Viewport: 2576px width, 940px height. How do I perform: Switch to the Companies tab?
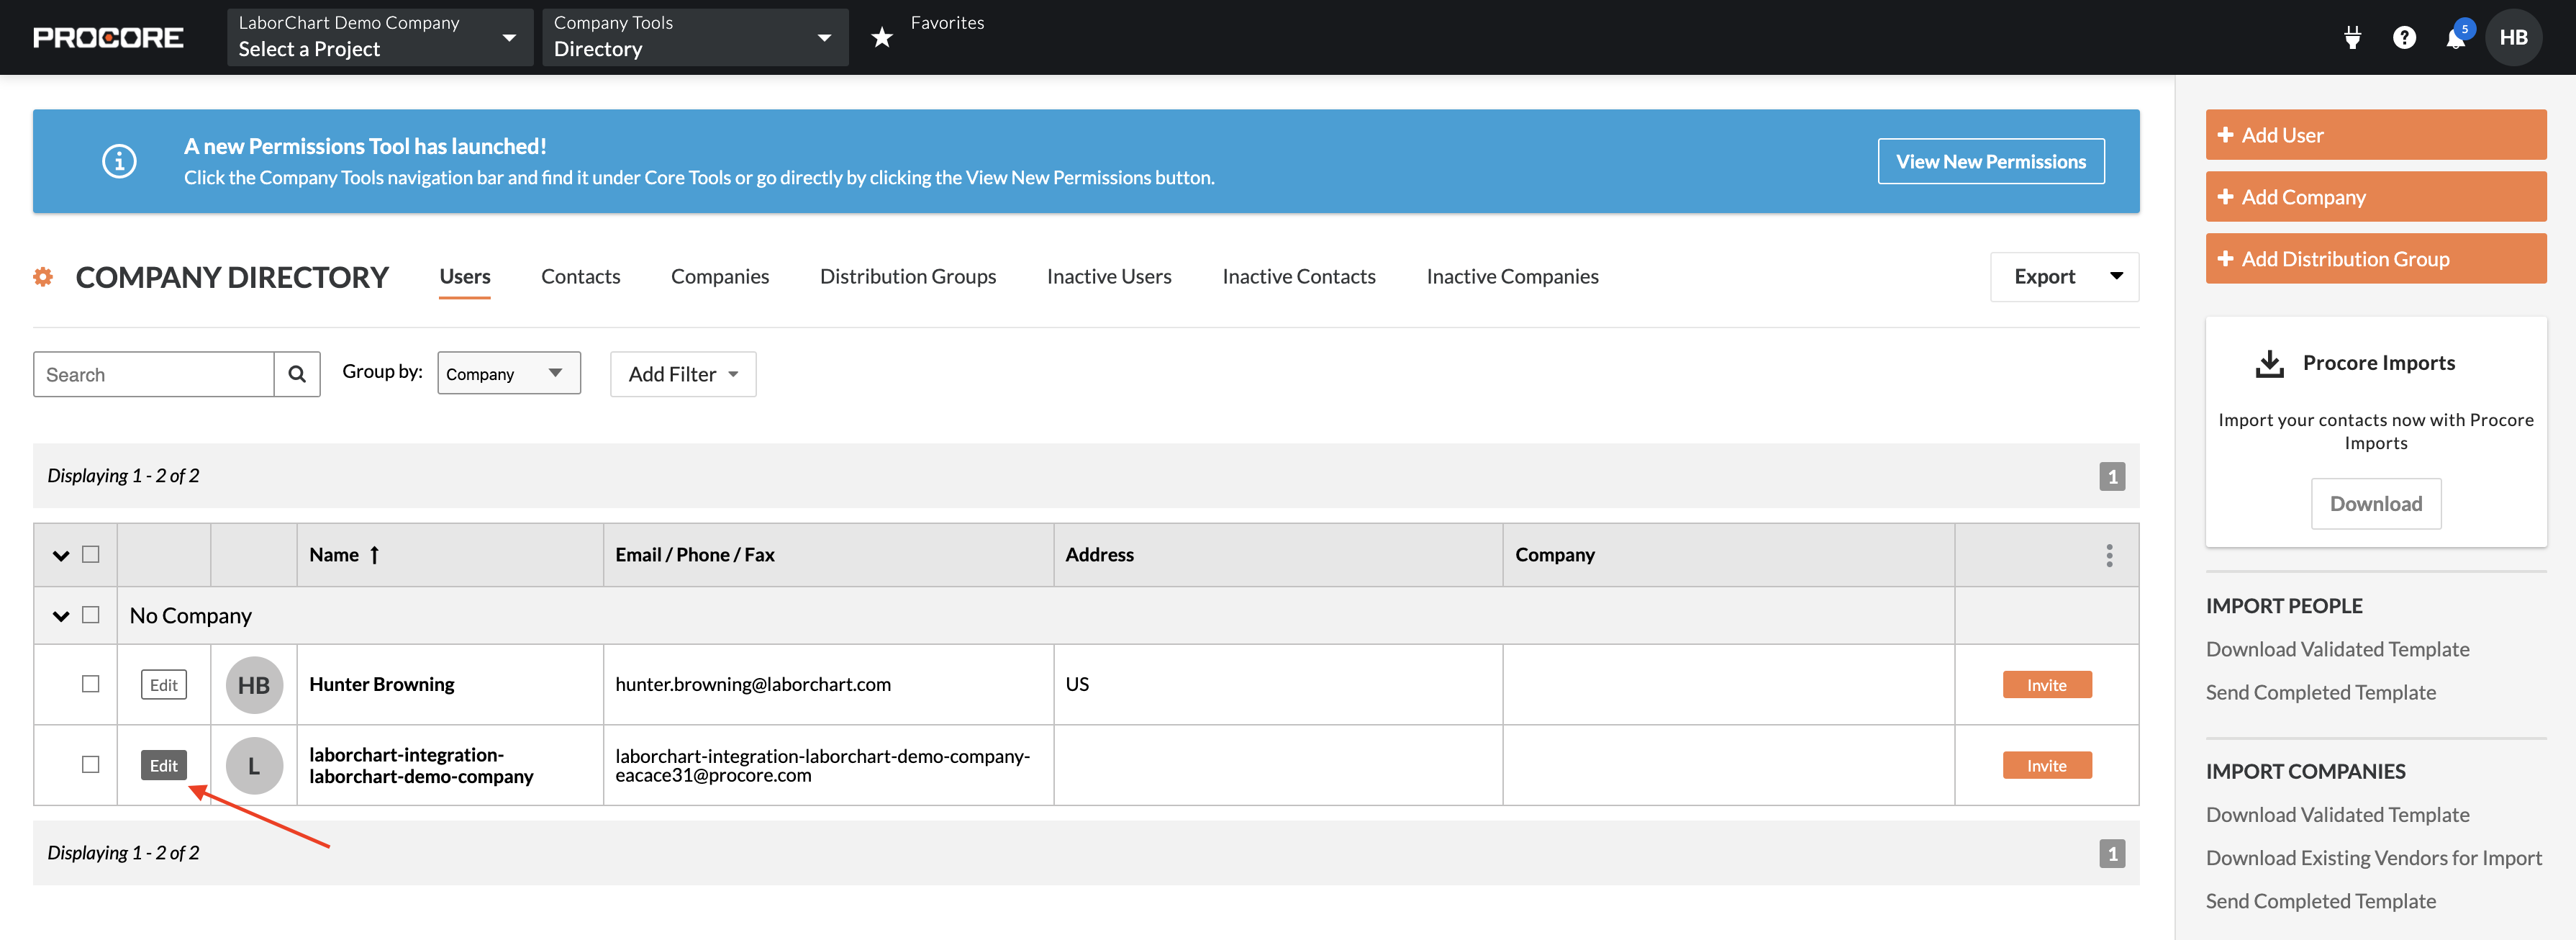pyautogui.click(x=719, y=276)
